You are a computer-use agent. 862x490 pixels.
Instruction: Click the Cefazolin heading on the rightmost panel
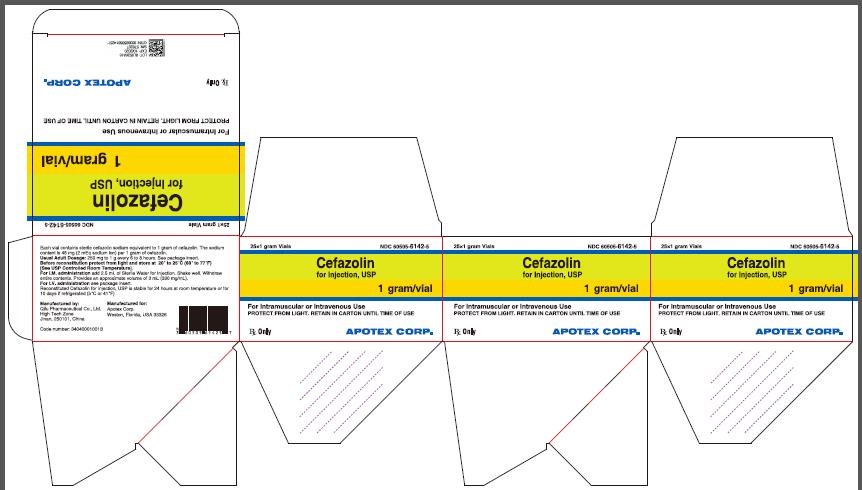[754, 261]
